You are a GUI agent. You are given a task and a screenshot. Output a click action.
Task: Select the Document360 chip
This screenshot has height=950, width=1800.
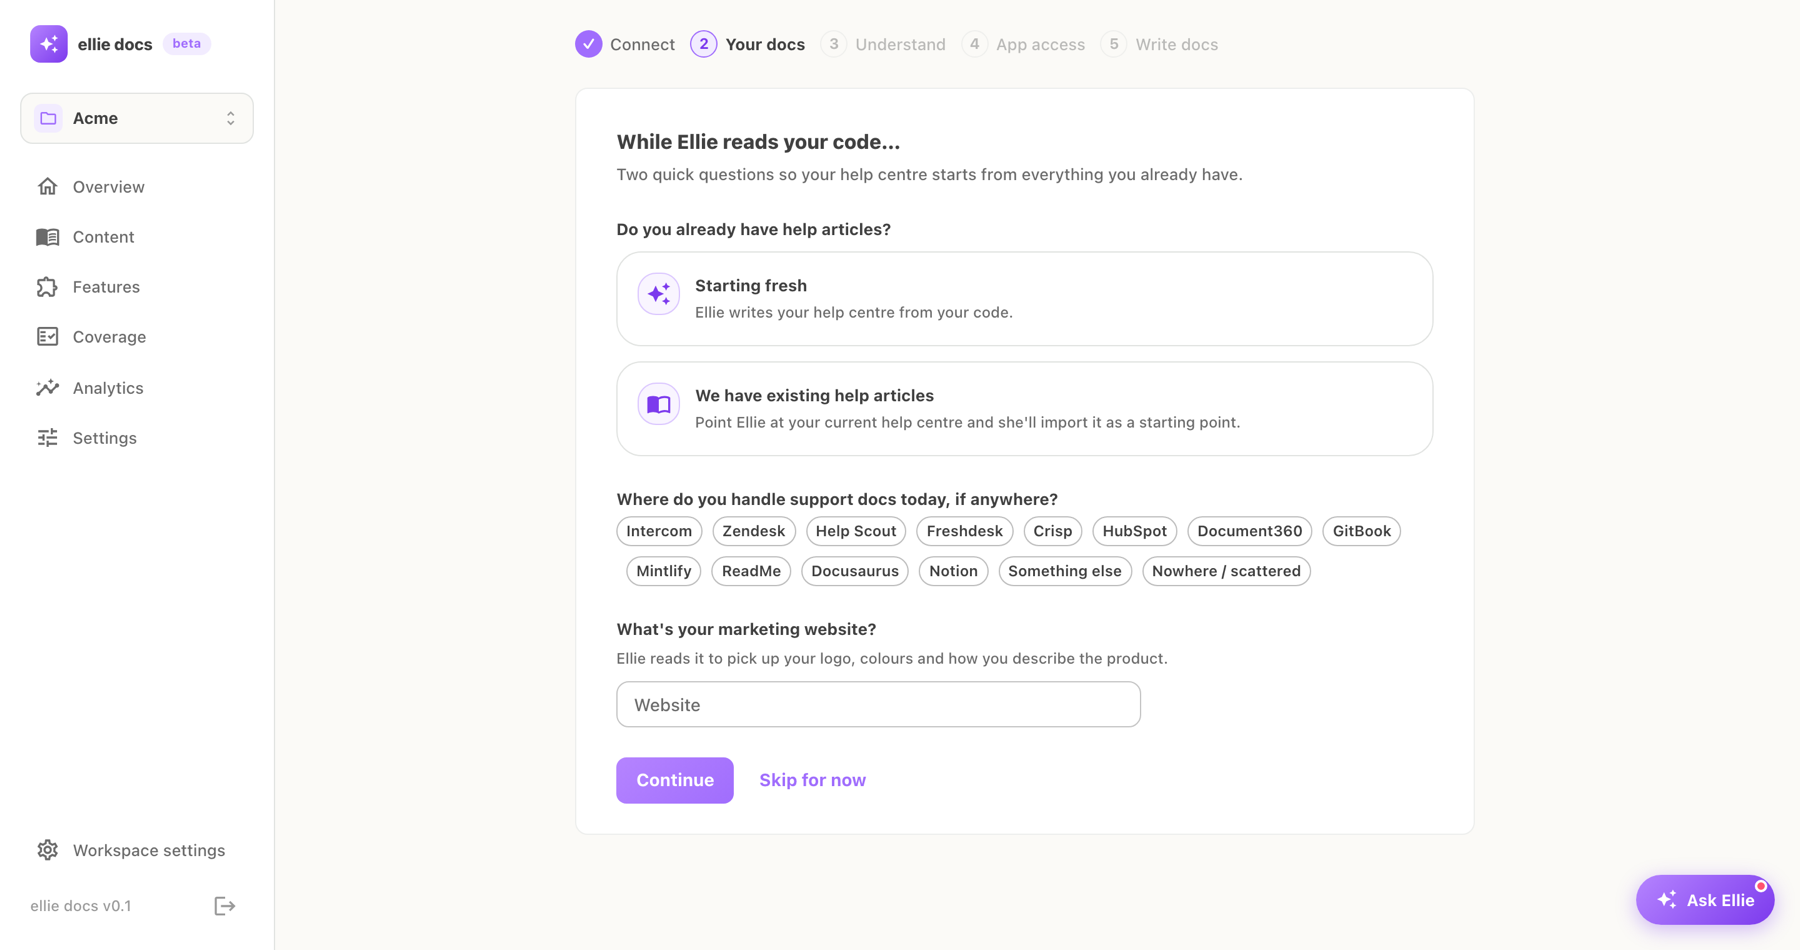[1250, 531]
